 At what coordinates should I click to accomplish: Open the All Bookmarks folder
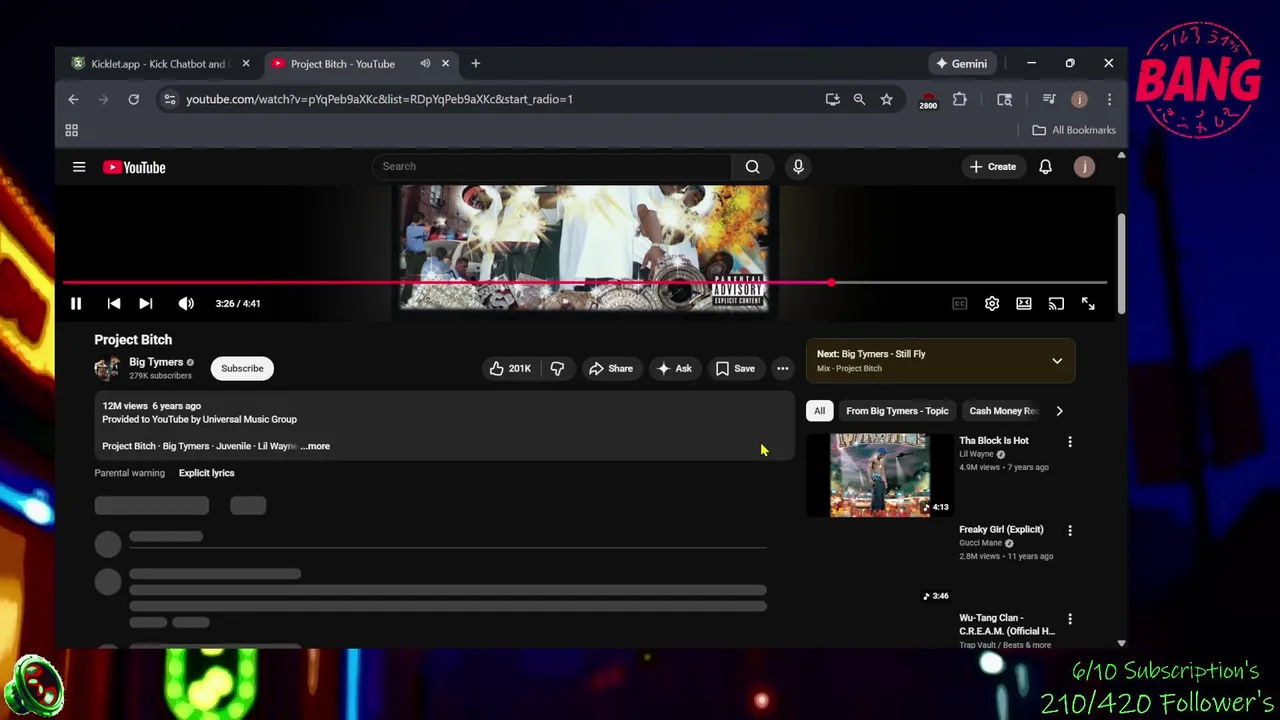tap(1074, 130)
